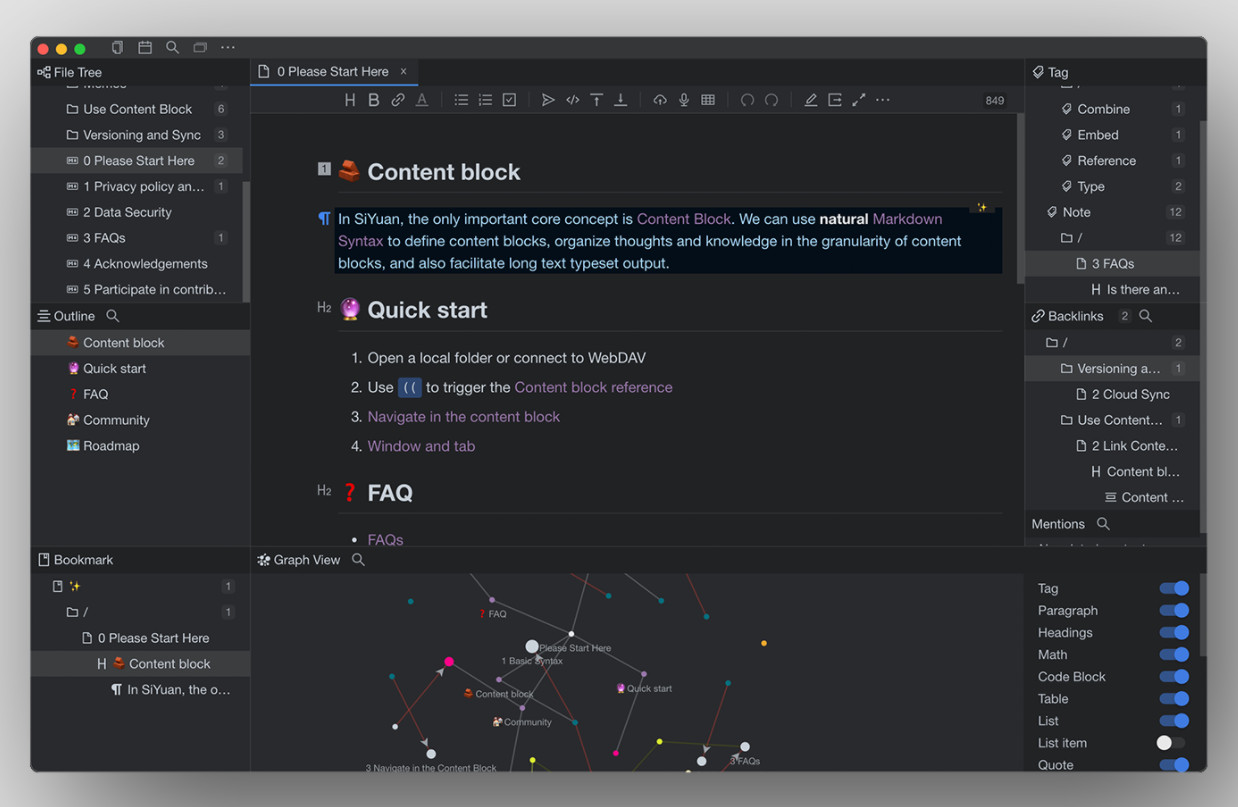1238x807 pixels.
Task: Open 0 Please Start Here in Bookmark panel
Action: [x=140, y=638]
